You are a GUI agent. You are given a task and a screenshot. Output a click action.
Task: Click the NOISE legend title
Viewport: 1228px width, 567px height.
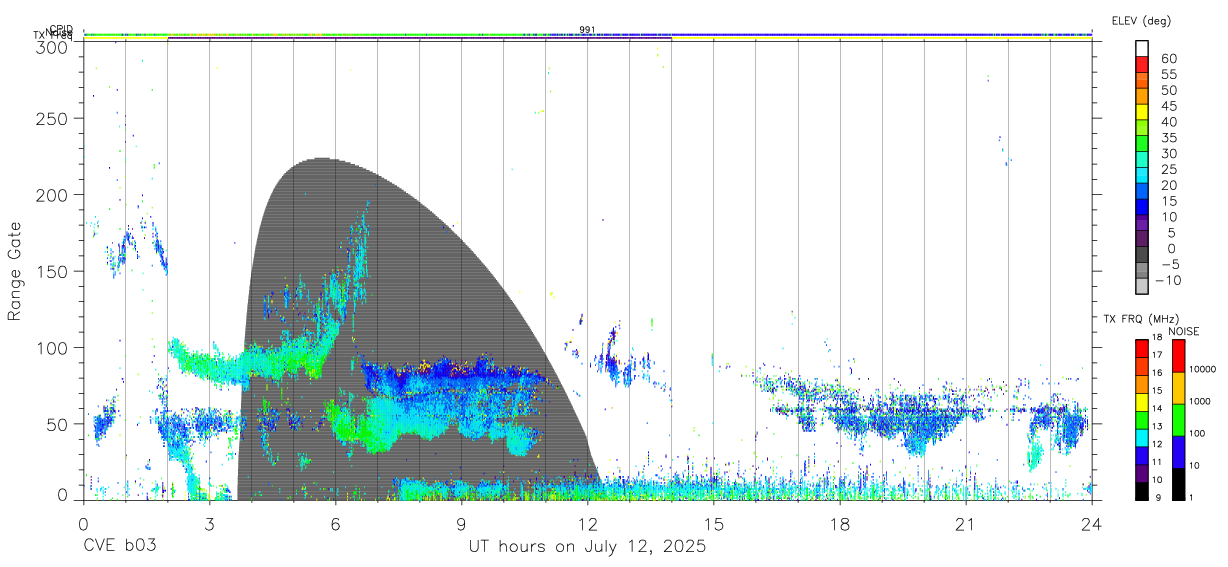[1183, 331]
